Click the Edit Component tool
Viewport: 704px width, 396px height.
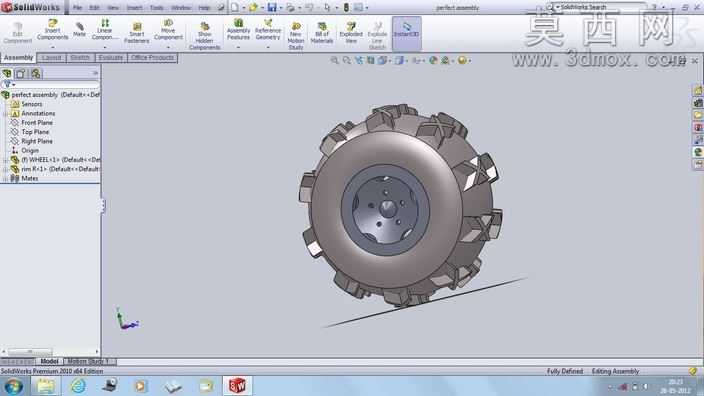(x=18, y=33)
